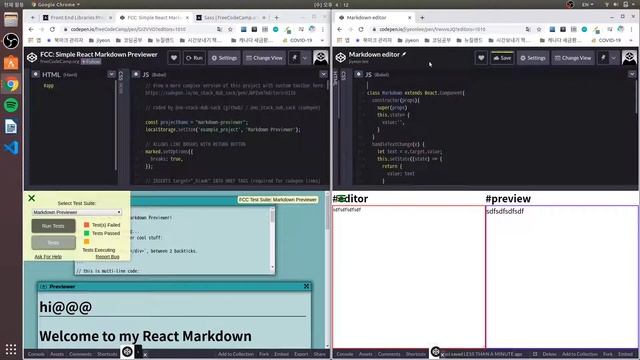Close the FCC test suite panel with the X
Screen dimensions: 640x360
[x=31, y=198]
